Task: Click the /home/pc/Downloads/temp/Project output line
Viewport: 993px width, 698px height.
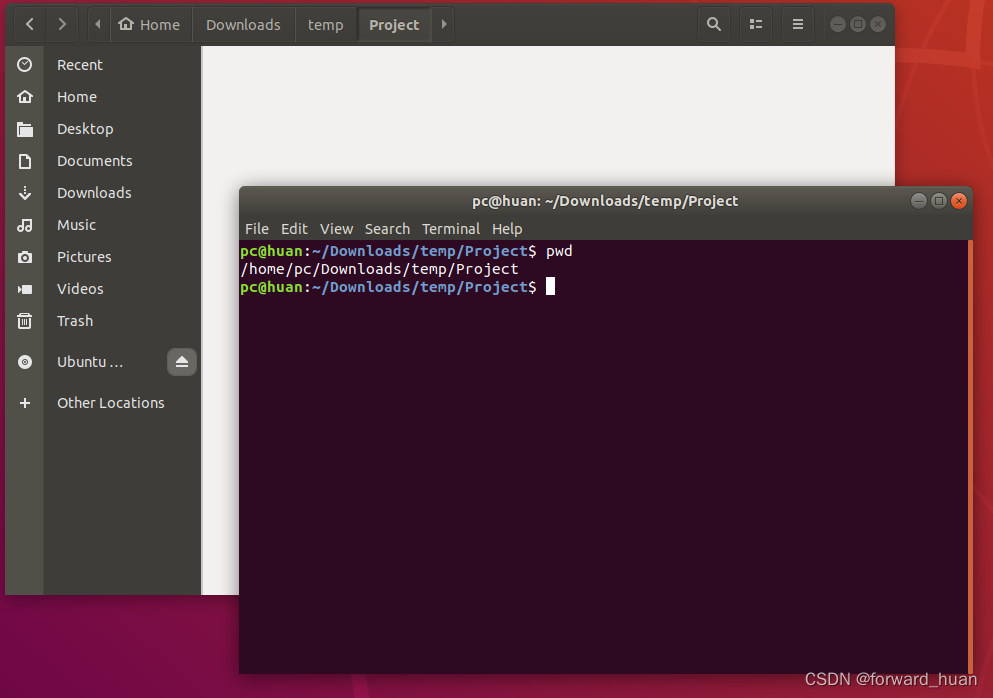Action: [379, 269]
